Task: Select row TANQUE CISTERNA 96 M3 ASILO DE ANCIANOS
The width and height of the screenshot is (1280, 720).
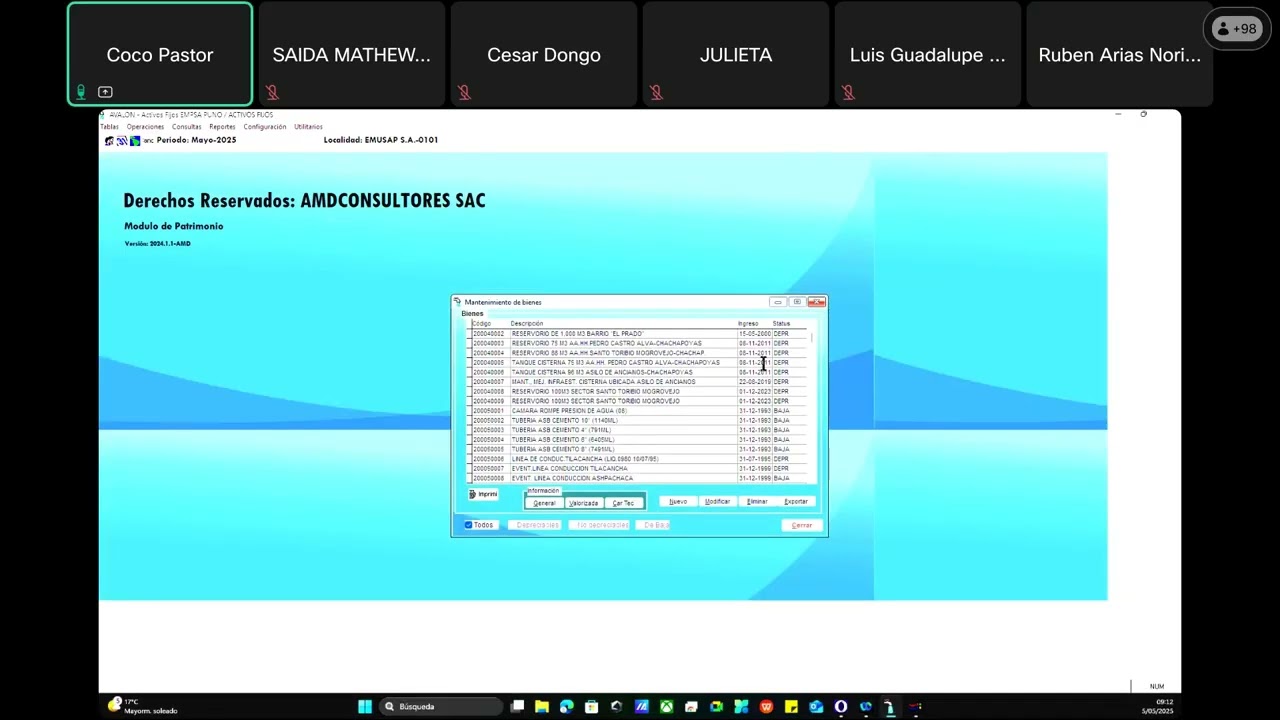Action: pyautogui.click(x=638, y=372)
